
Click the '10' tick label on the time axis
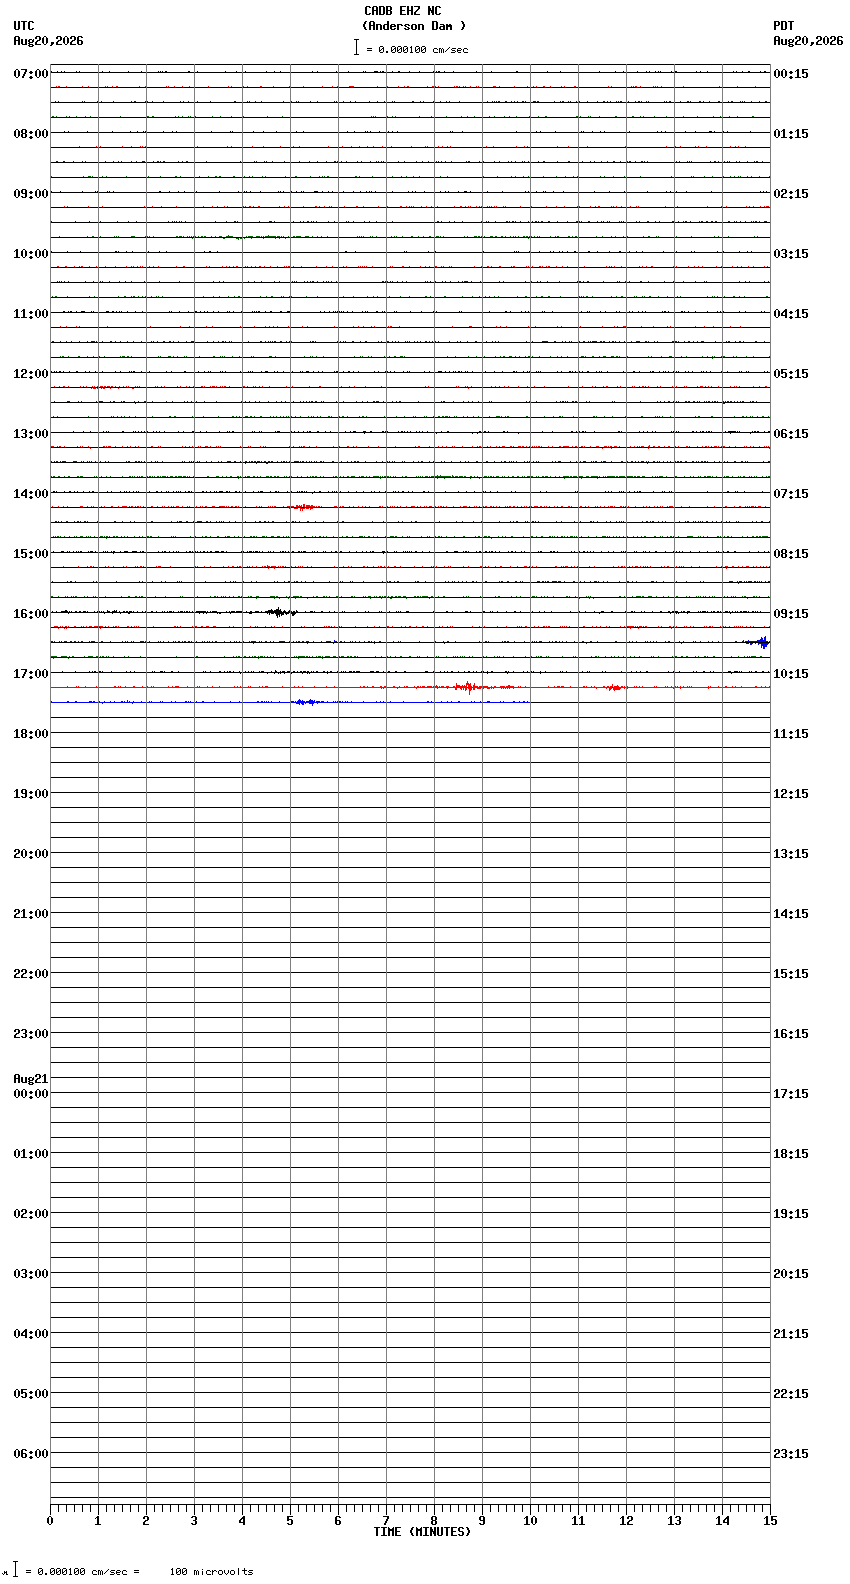pyautogui.click(x=530, y=1521)
